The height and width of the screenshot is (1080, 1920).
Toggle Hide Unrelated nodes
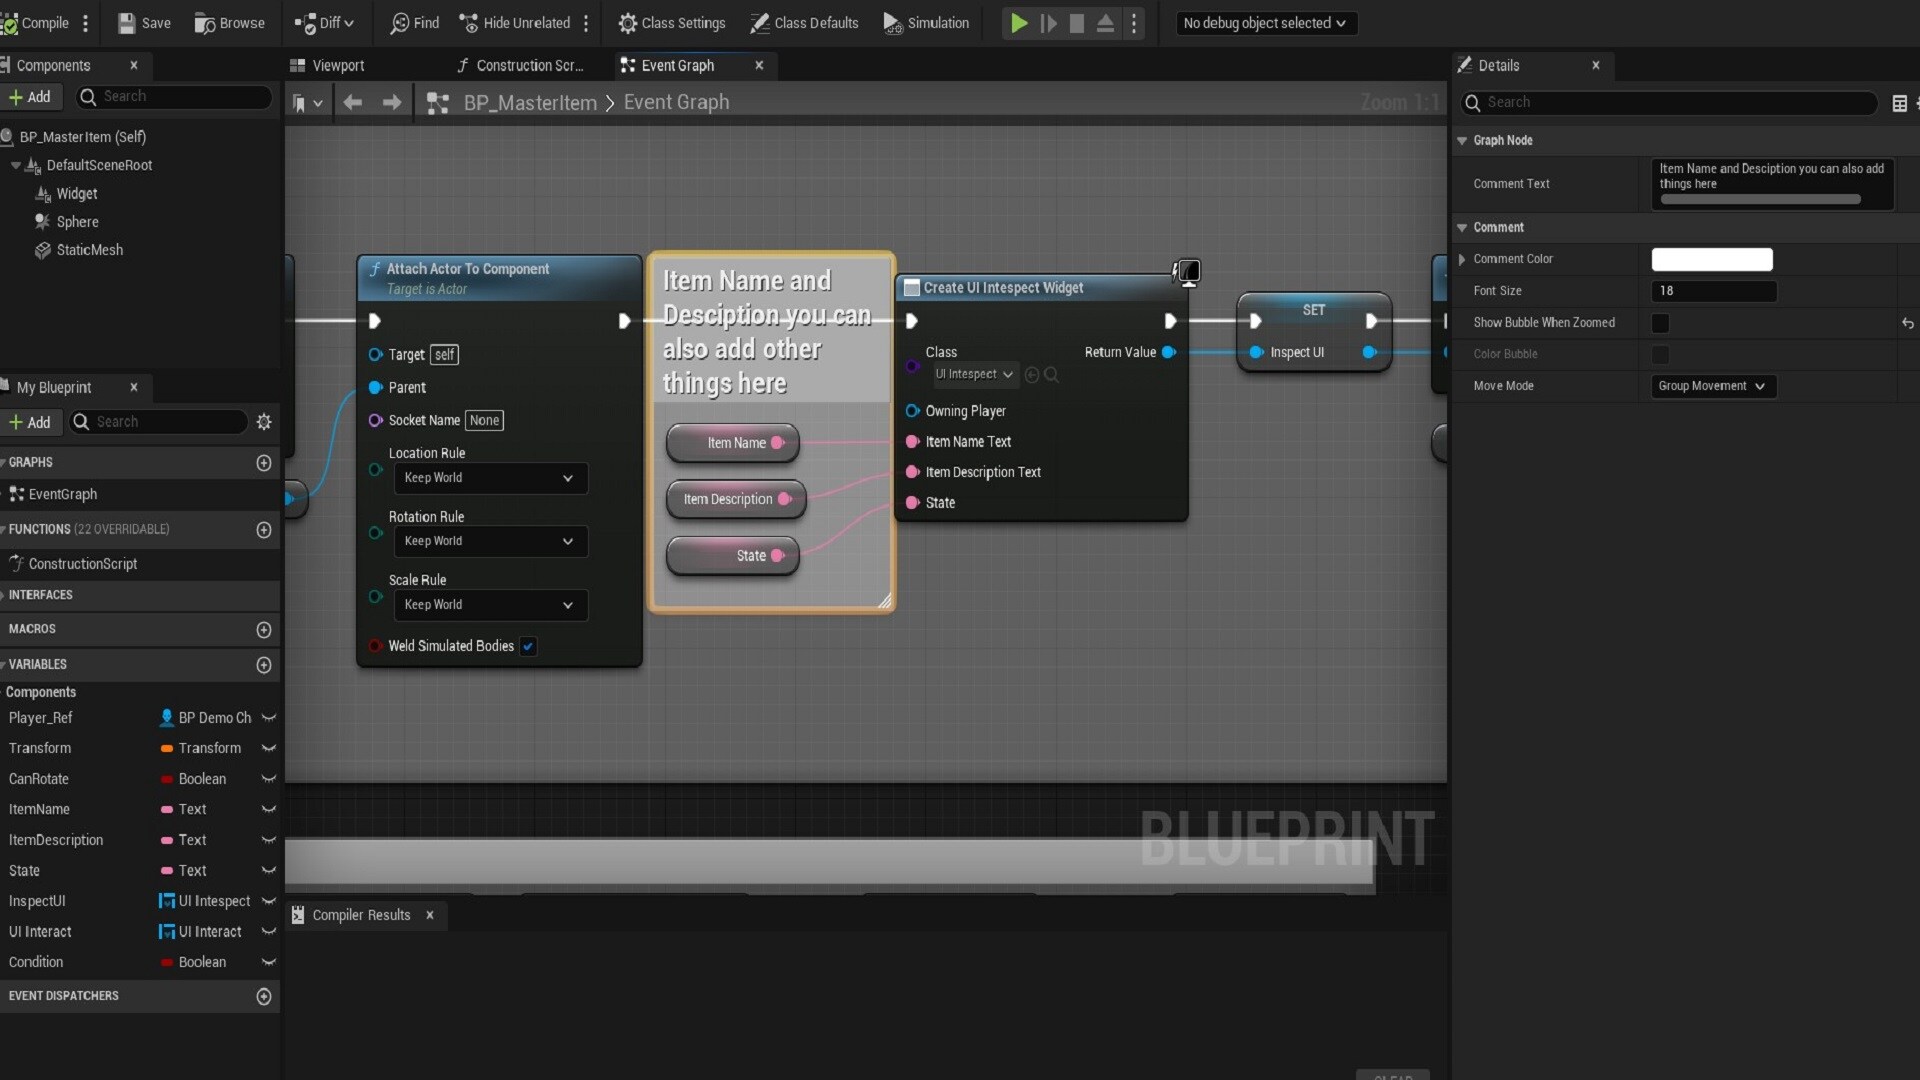click(x=514, y=22)
